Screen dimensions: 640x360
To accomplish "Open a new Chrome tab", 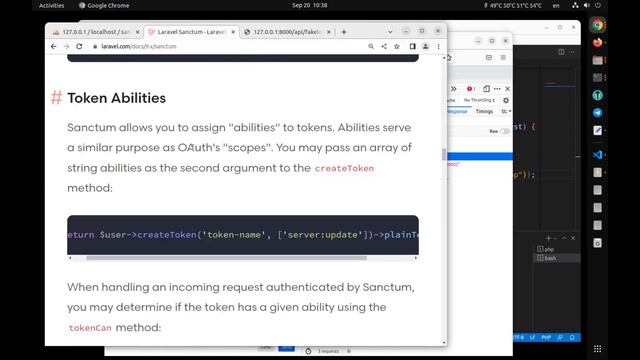I will 344,32.
